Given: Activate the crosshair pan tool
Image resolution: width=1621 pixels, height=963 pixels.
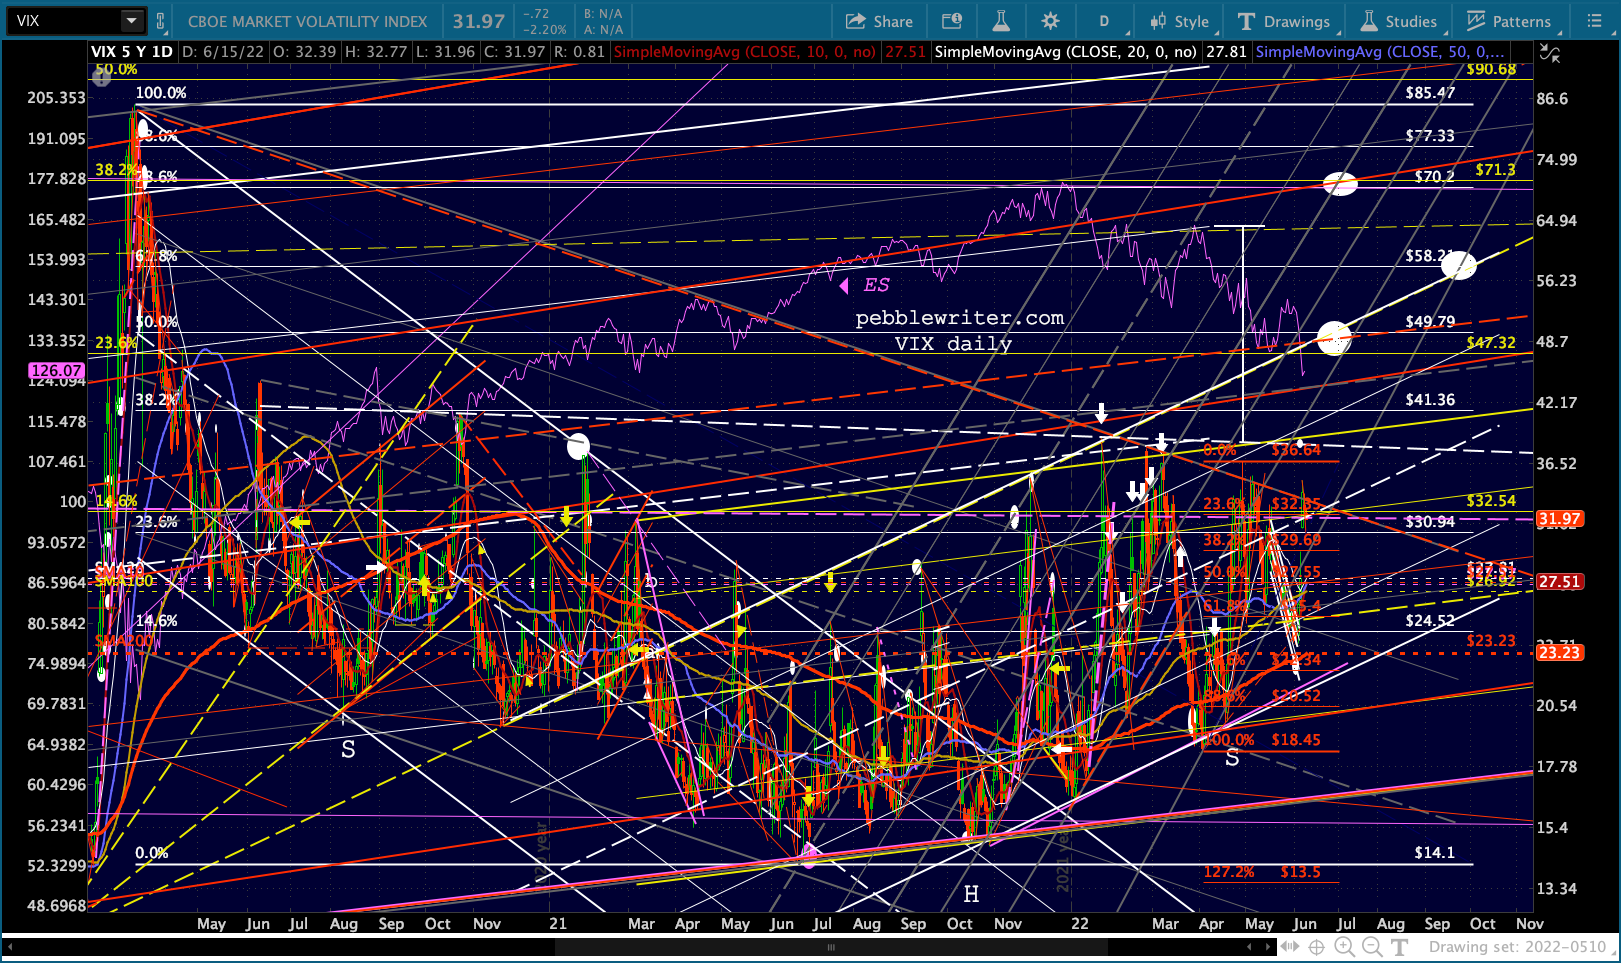Looking at the screenshot, I should pyautogui.click(x=1317, y=947).
